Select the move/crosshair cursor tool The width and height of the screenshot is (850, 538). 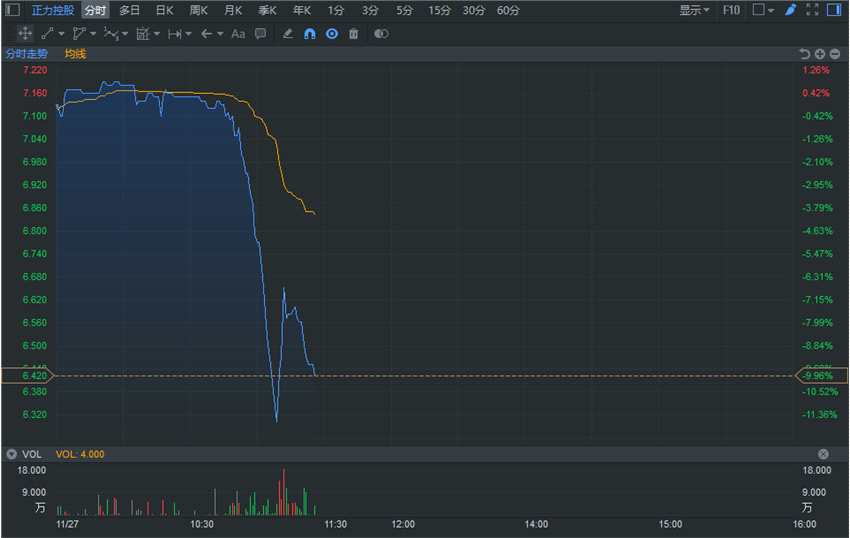[x=25, y=34]
